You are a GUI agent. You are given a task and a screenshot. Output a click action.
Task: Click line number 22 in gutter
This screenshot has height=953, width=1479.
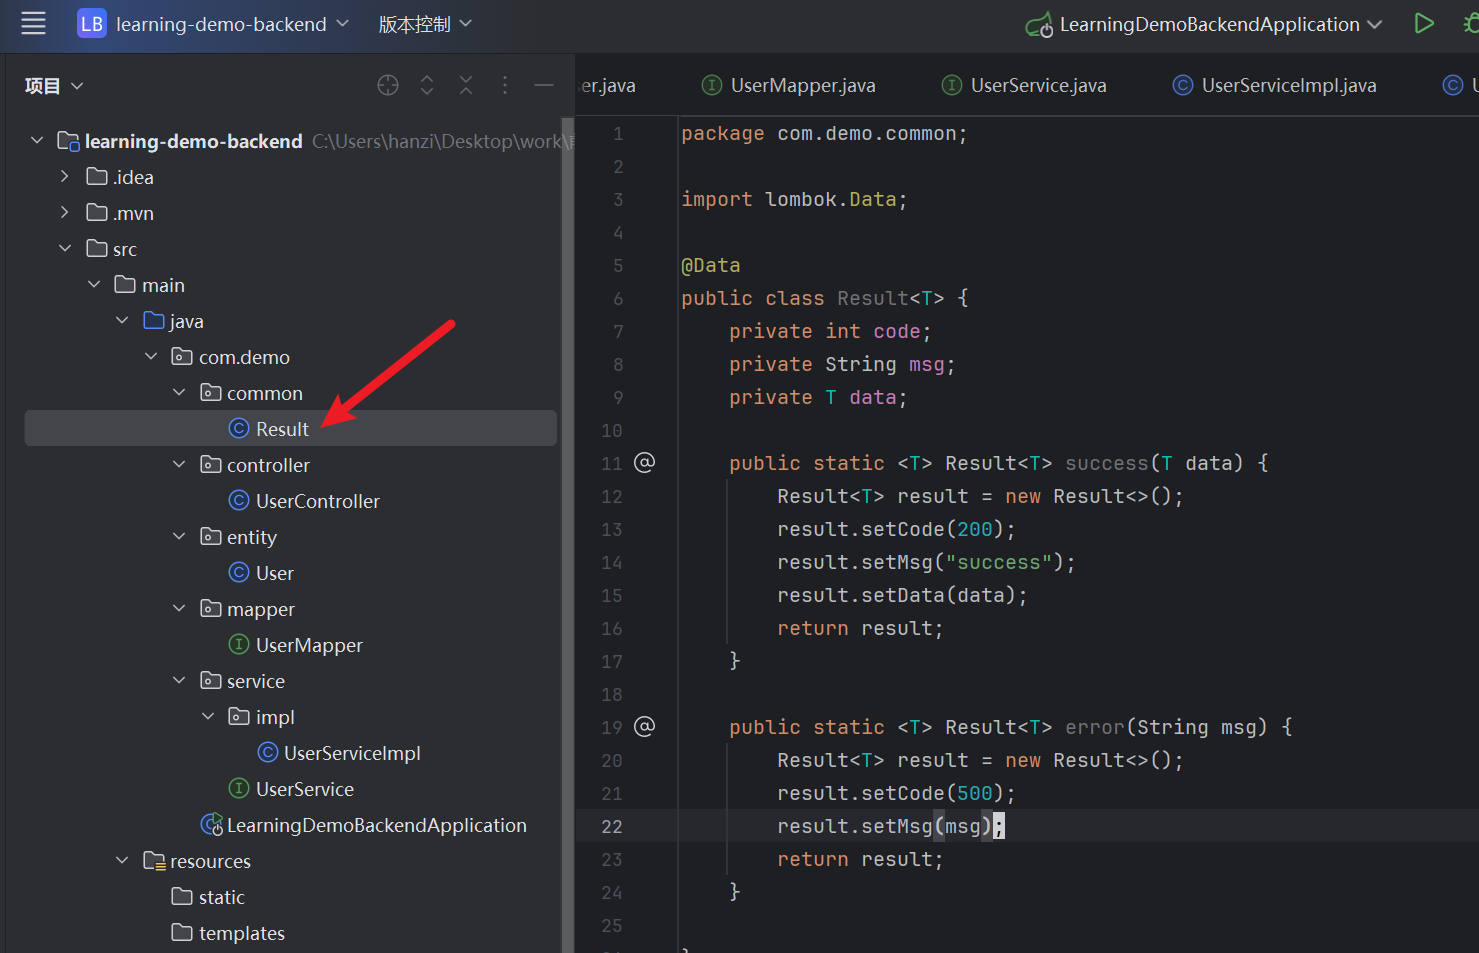pos(612,827)
